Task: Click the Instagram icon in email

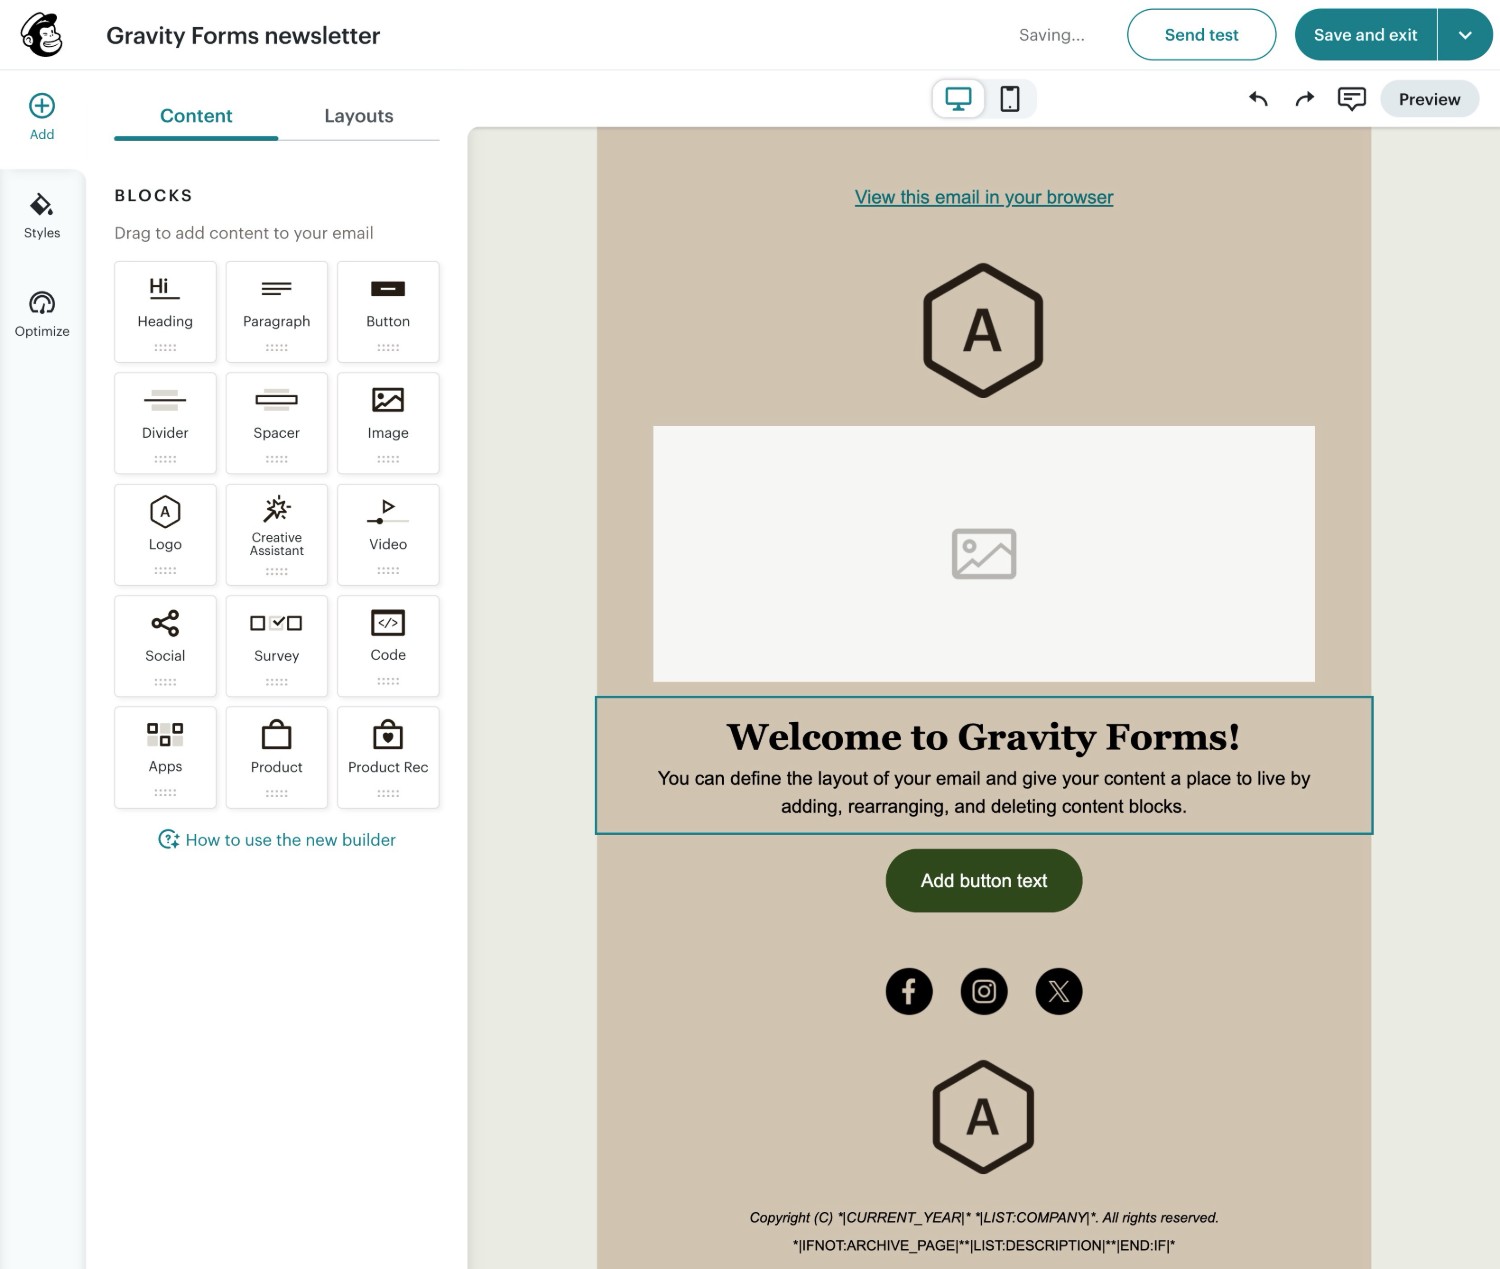Action: pos(984,991)
